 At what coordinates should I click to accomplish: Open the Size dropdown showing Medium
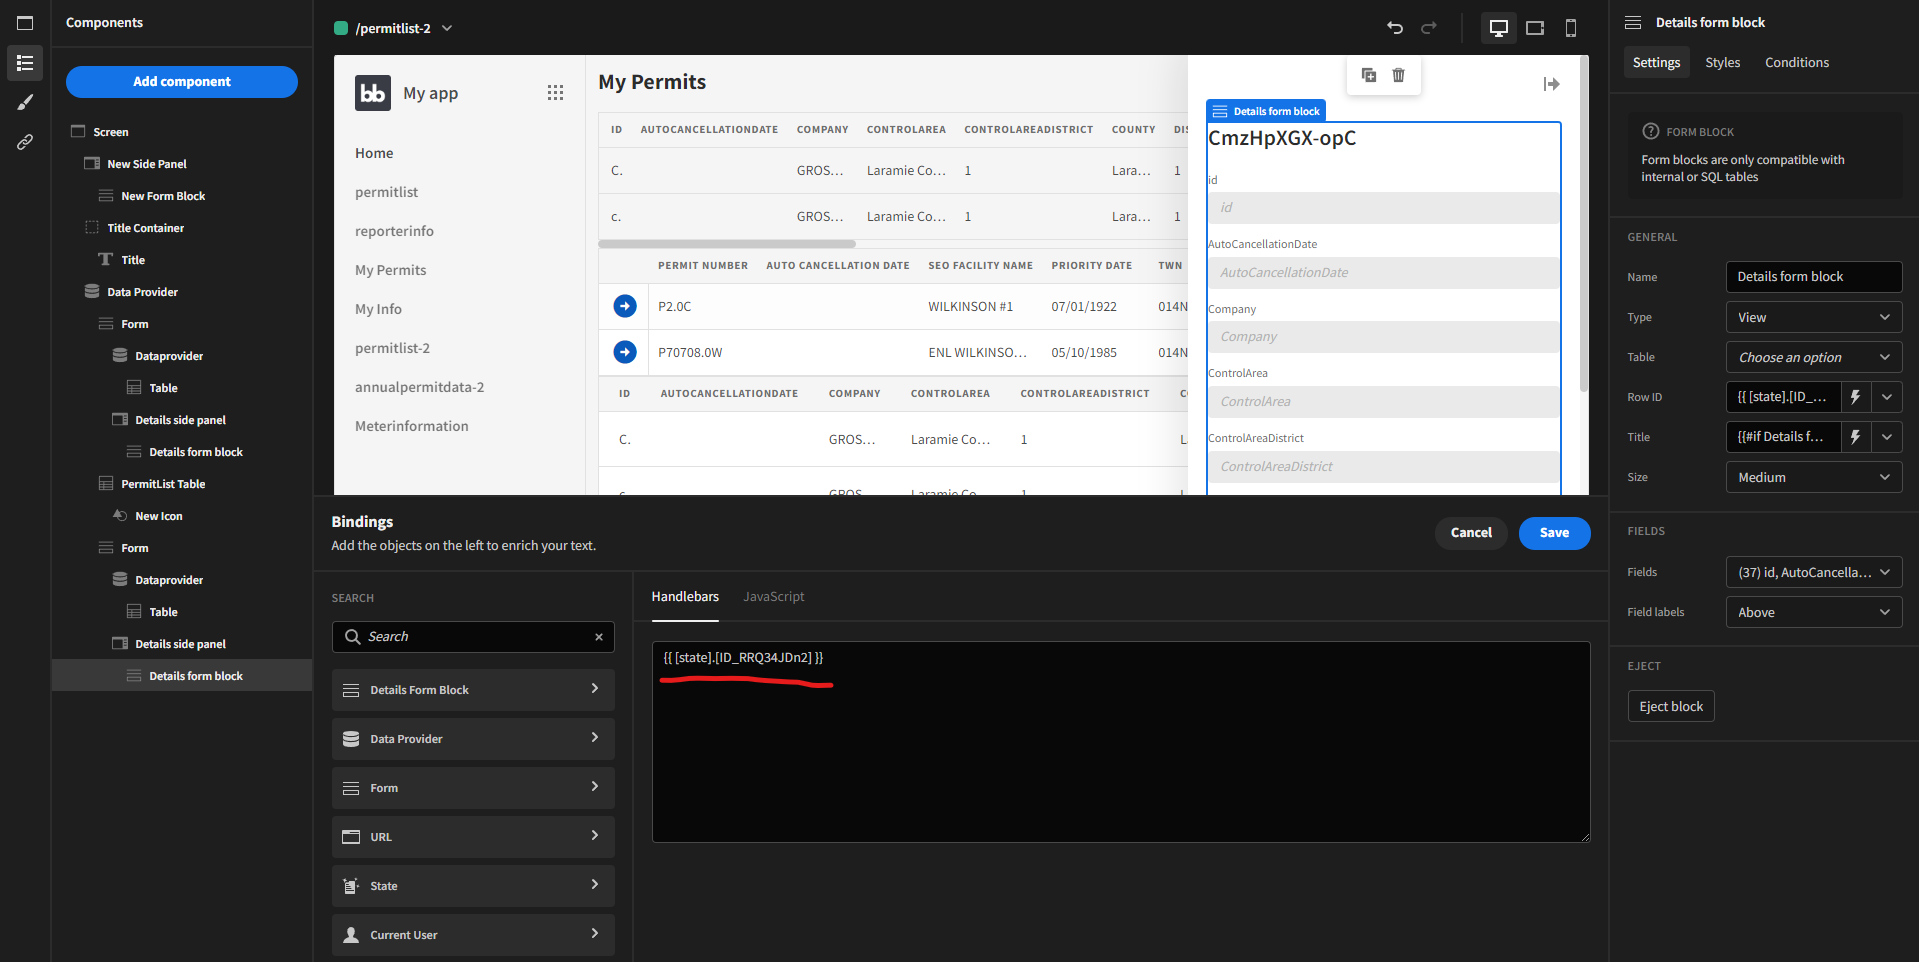[x=1813, y=477]
